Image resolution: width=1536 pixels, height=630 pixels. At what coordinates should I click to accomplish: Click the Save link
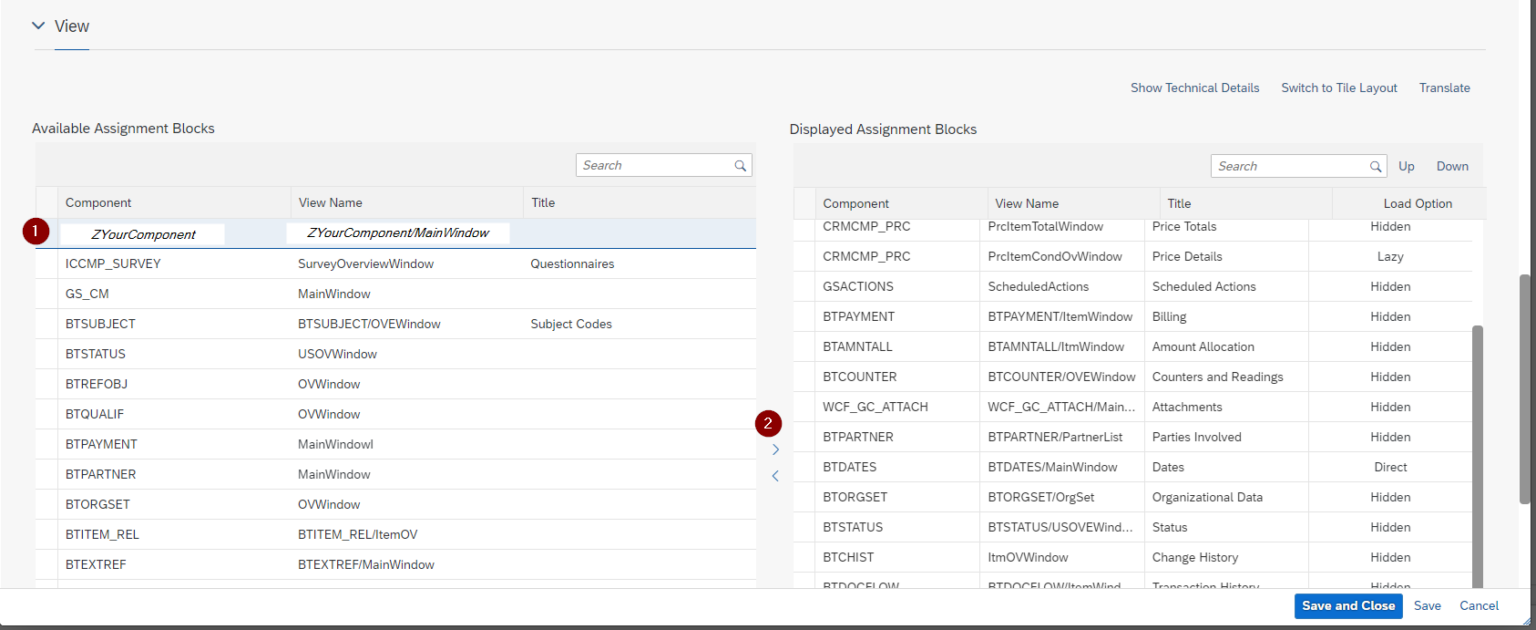1427,606
